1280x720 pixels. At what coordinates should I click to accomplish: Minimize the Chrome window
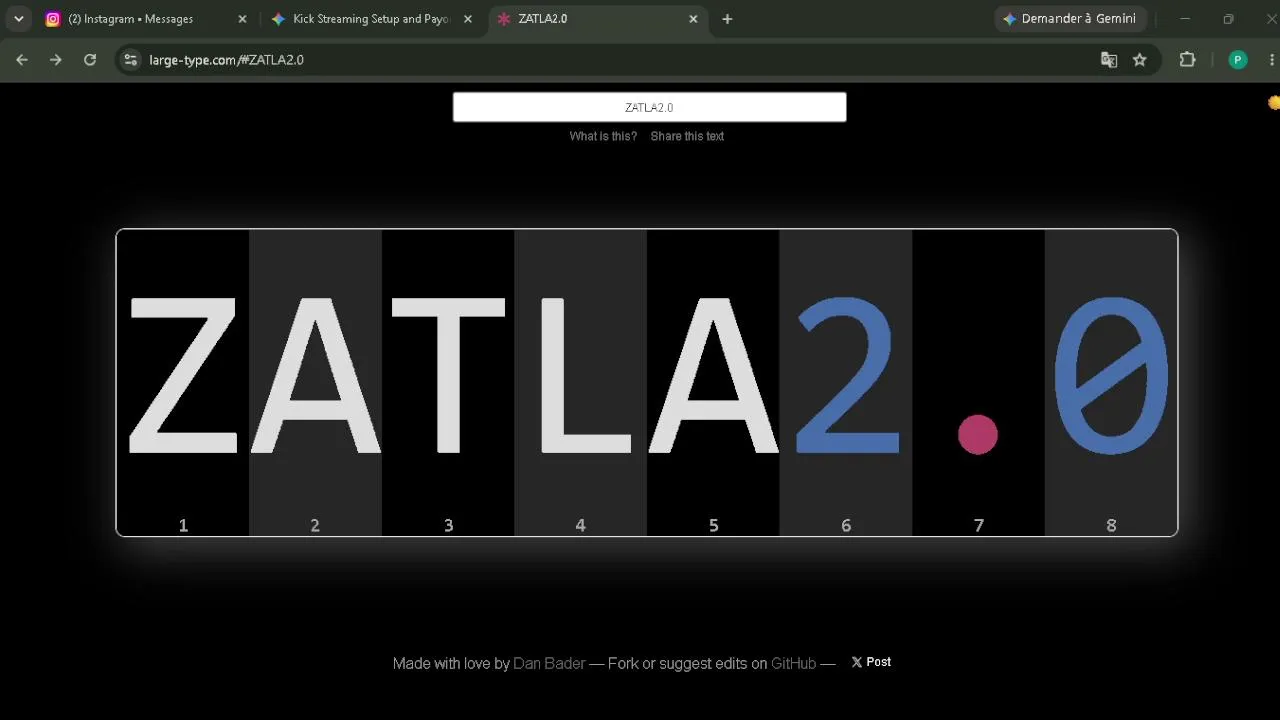[x=1185, y=19]
